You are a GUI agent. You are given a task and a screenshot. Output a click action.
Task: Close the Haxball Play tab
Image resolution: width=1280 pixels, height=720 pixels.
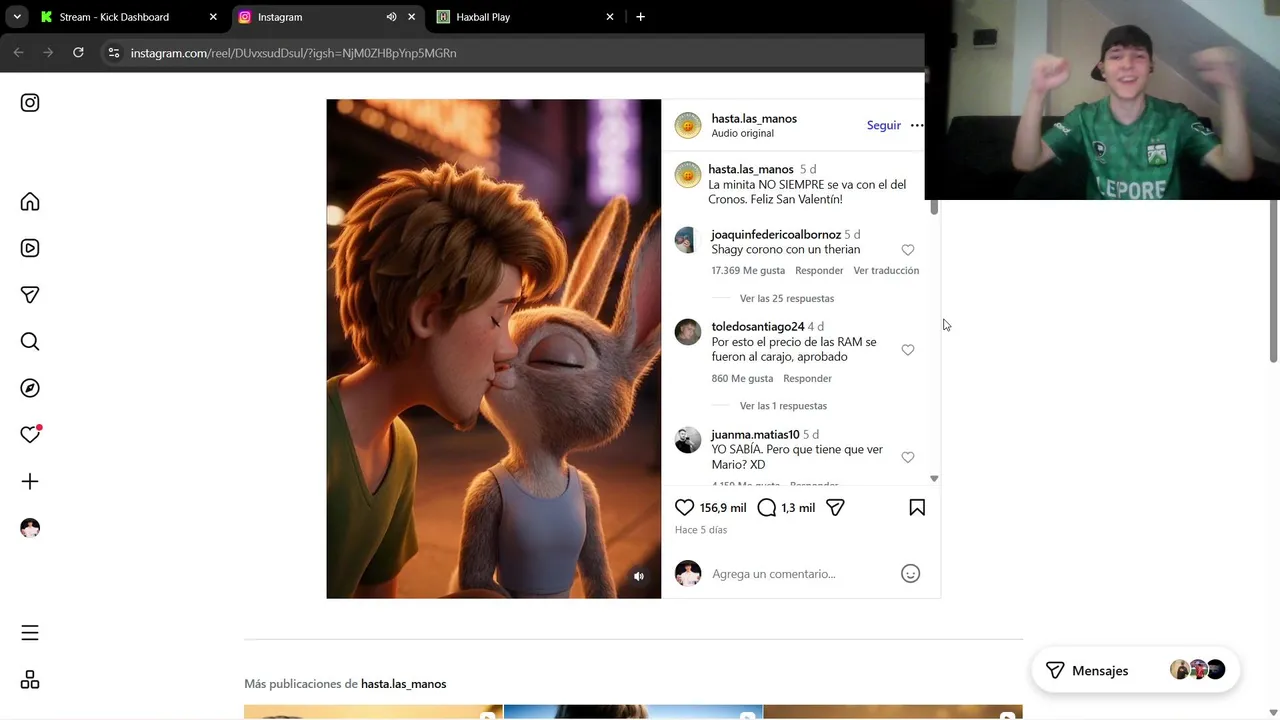coord(610,17)
